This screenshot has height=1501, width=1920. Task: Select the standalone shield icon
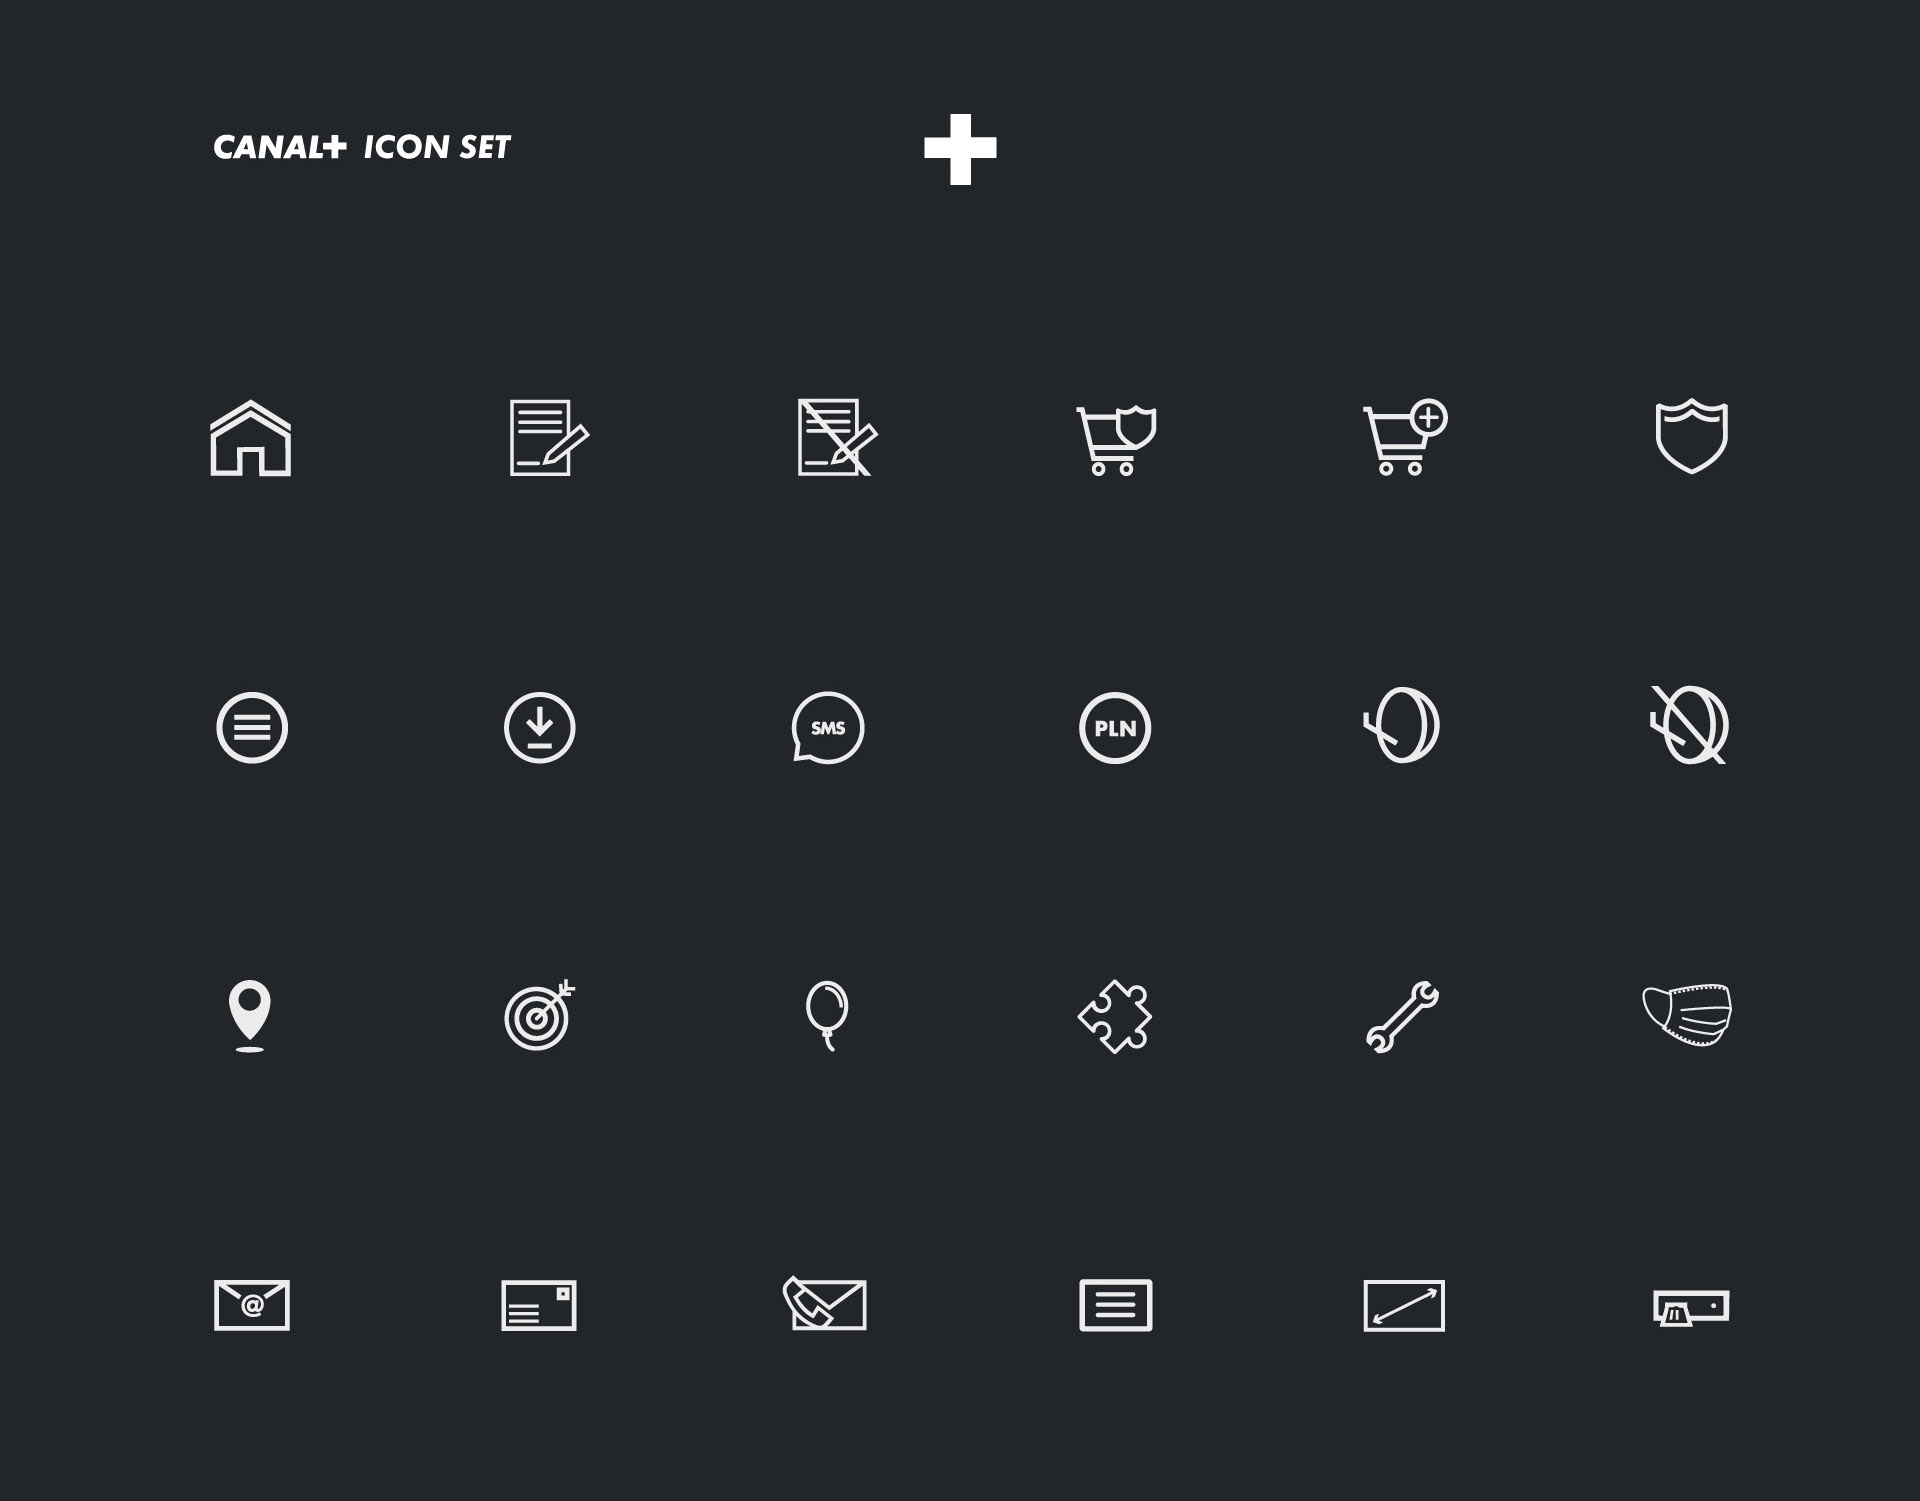(x=1691, y=436)
